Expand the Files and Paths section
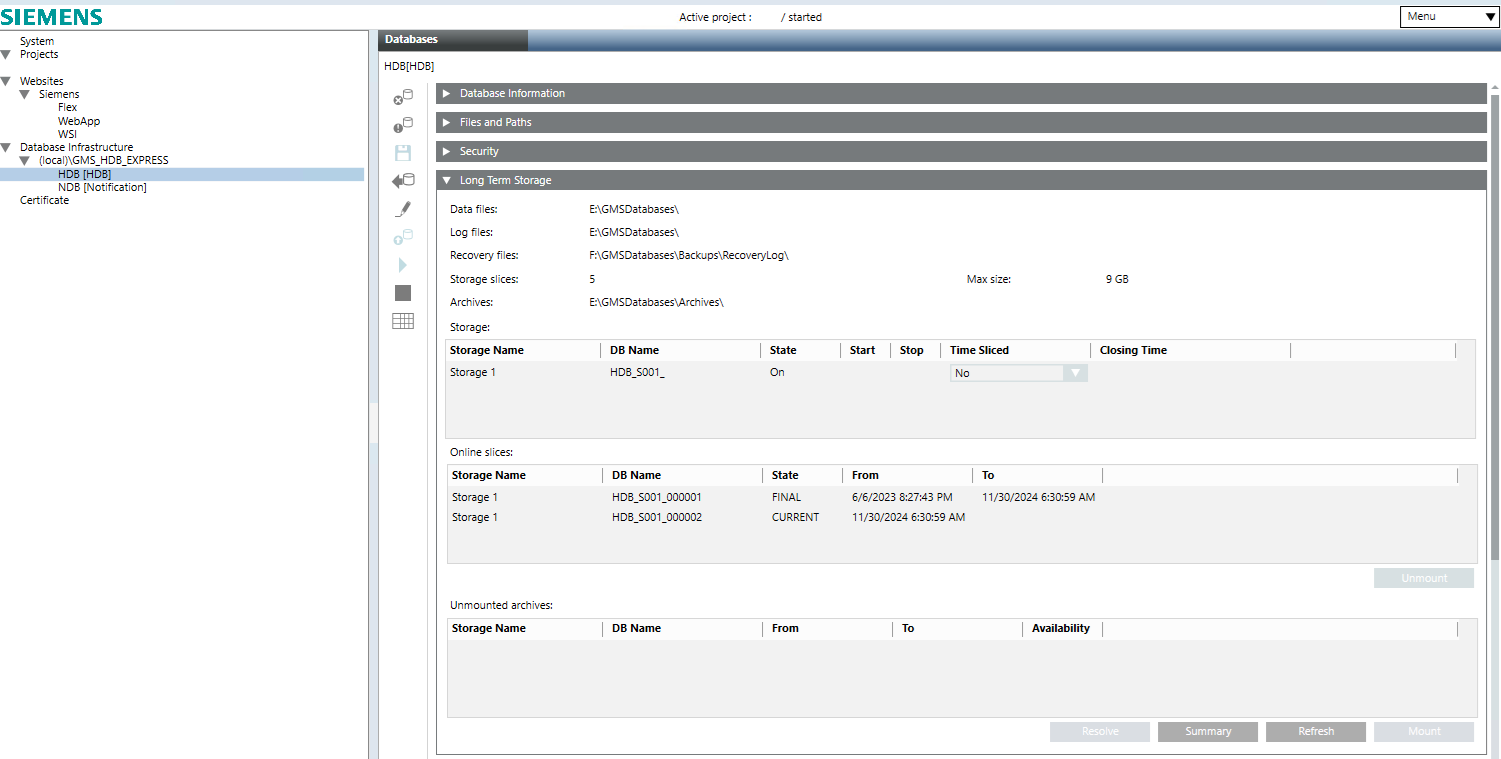Image resolution: width=1501 pixels, height=759 pixels. click(495, 122)
